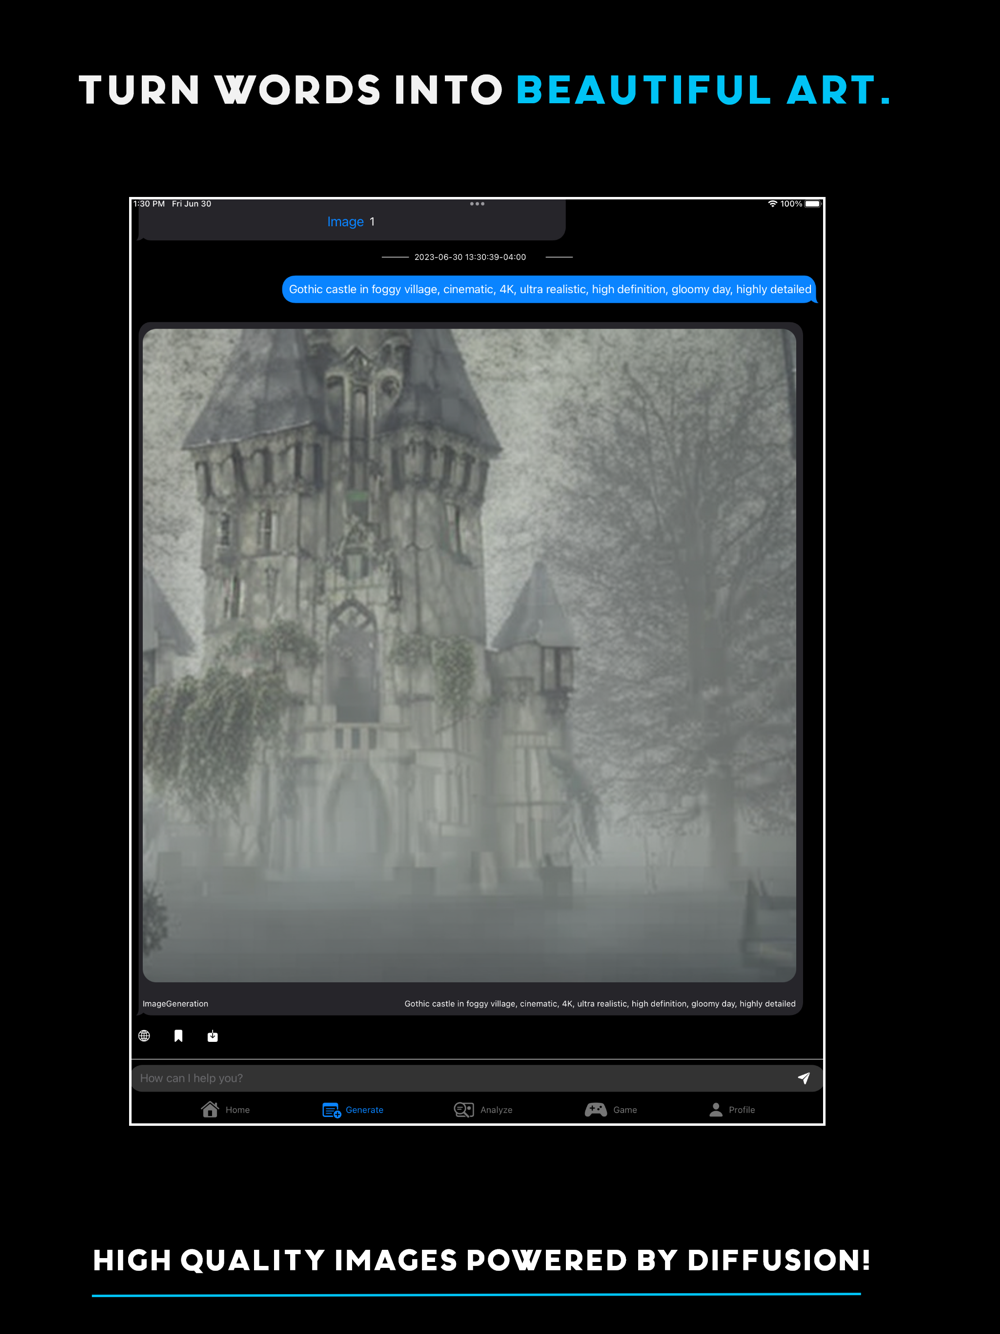Select the gray prompt caption under the image
Screen dimensions: 1000x1334
coord(600,1004)
